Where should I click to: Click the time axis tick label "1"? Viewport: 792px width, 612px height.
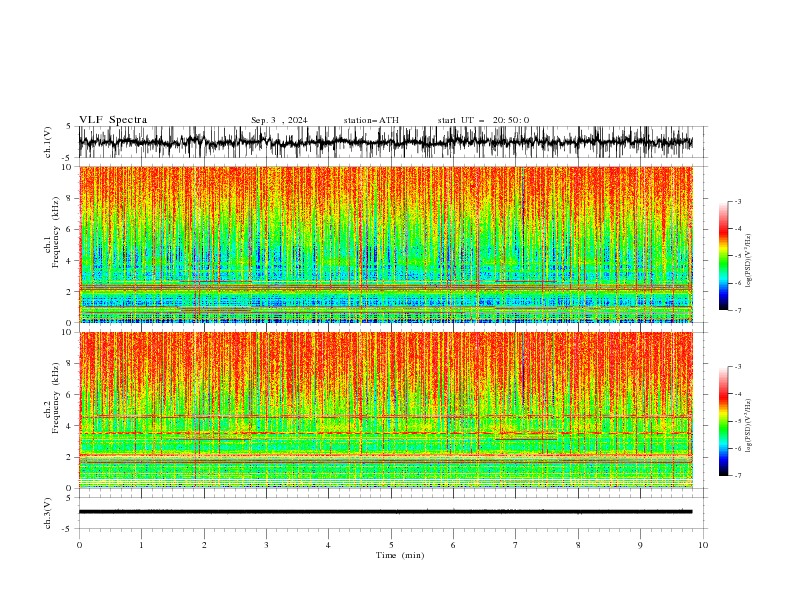(141, 545)
